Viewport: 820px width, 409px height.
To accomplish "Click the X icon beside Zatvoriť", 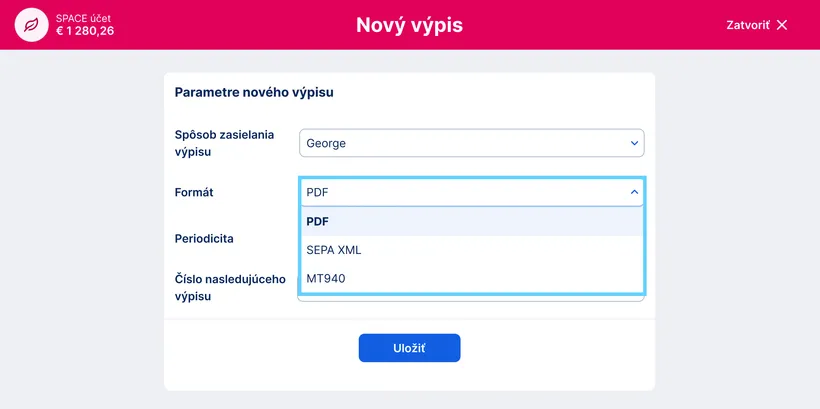I will 782,25.
